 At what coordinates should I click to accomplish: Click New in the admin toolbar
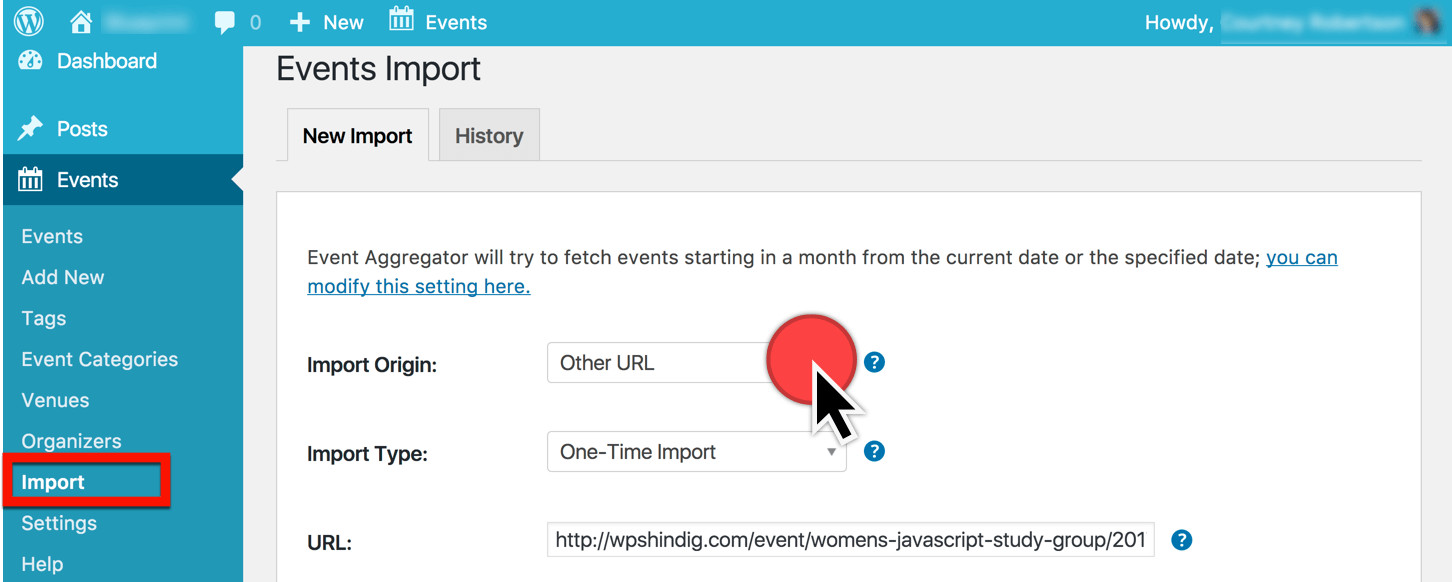(326, 20)
